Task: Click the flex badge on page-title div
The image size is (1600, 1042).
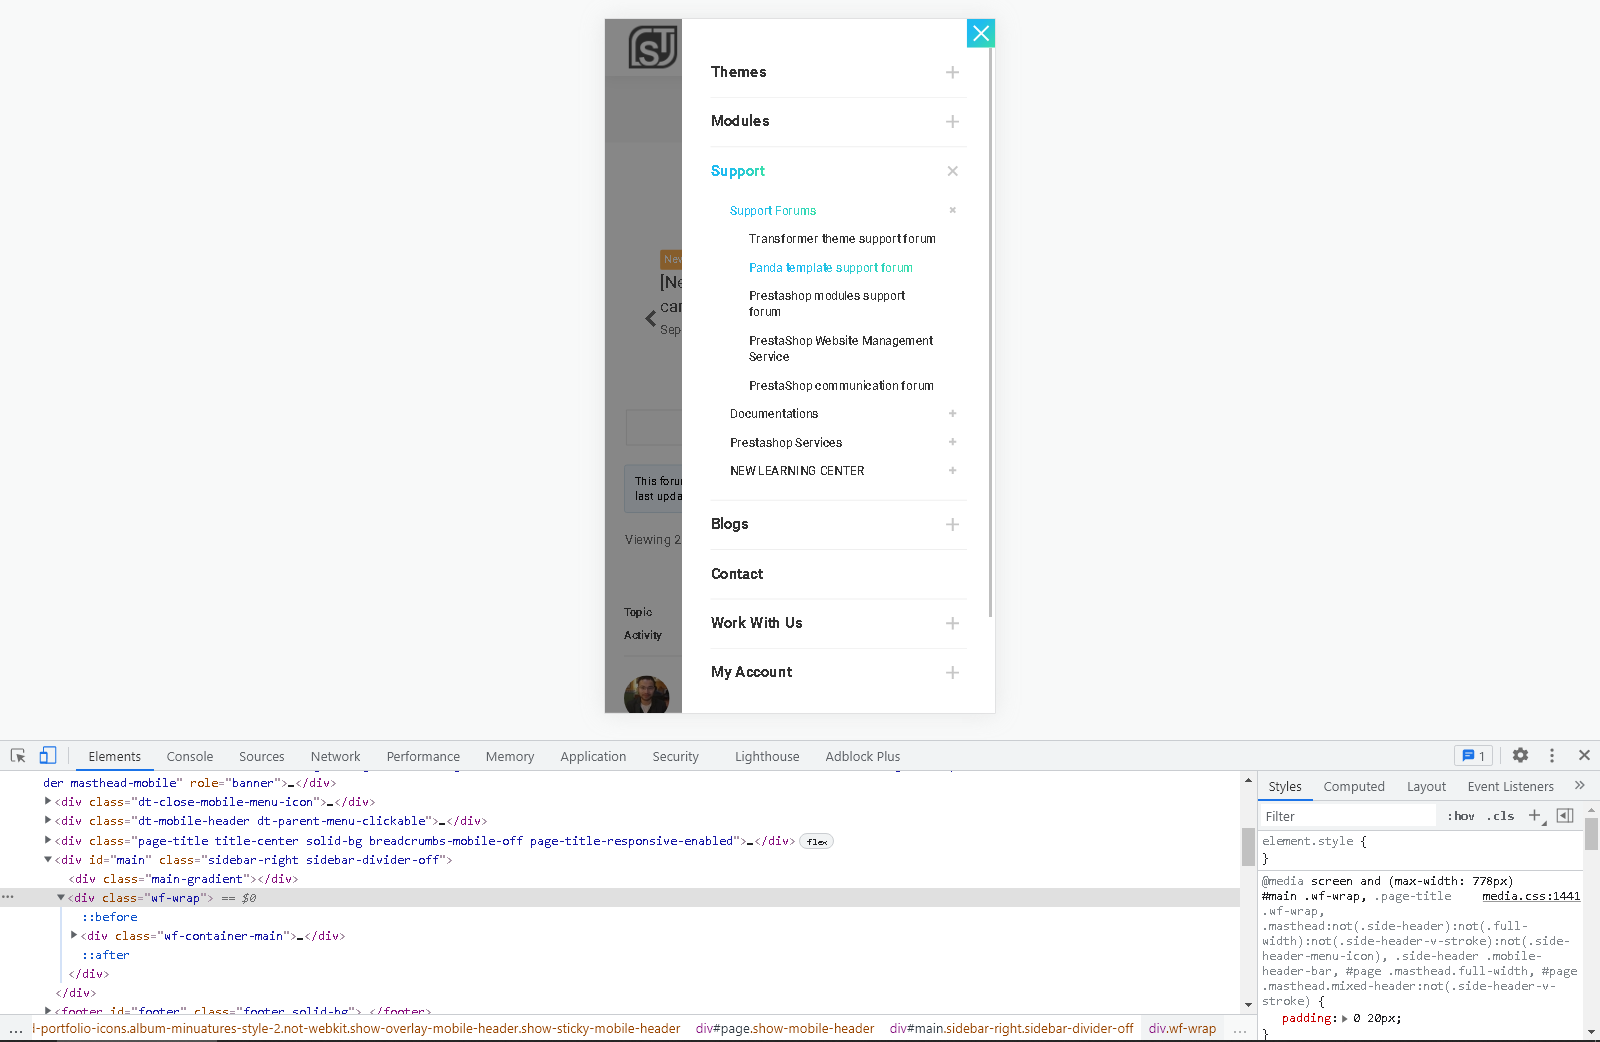Action: 817,842
